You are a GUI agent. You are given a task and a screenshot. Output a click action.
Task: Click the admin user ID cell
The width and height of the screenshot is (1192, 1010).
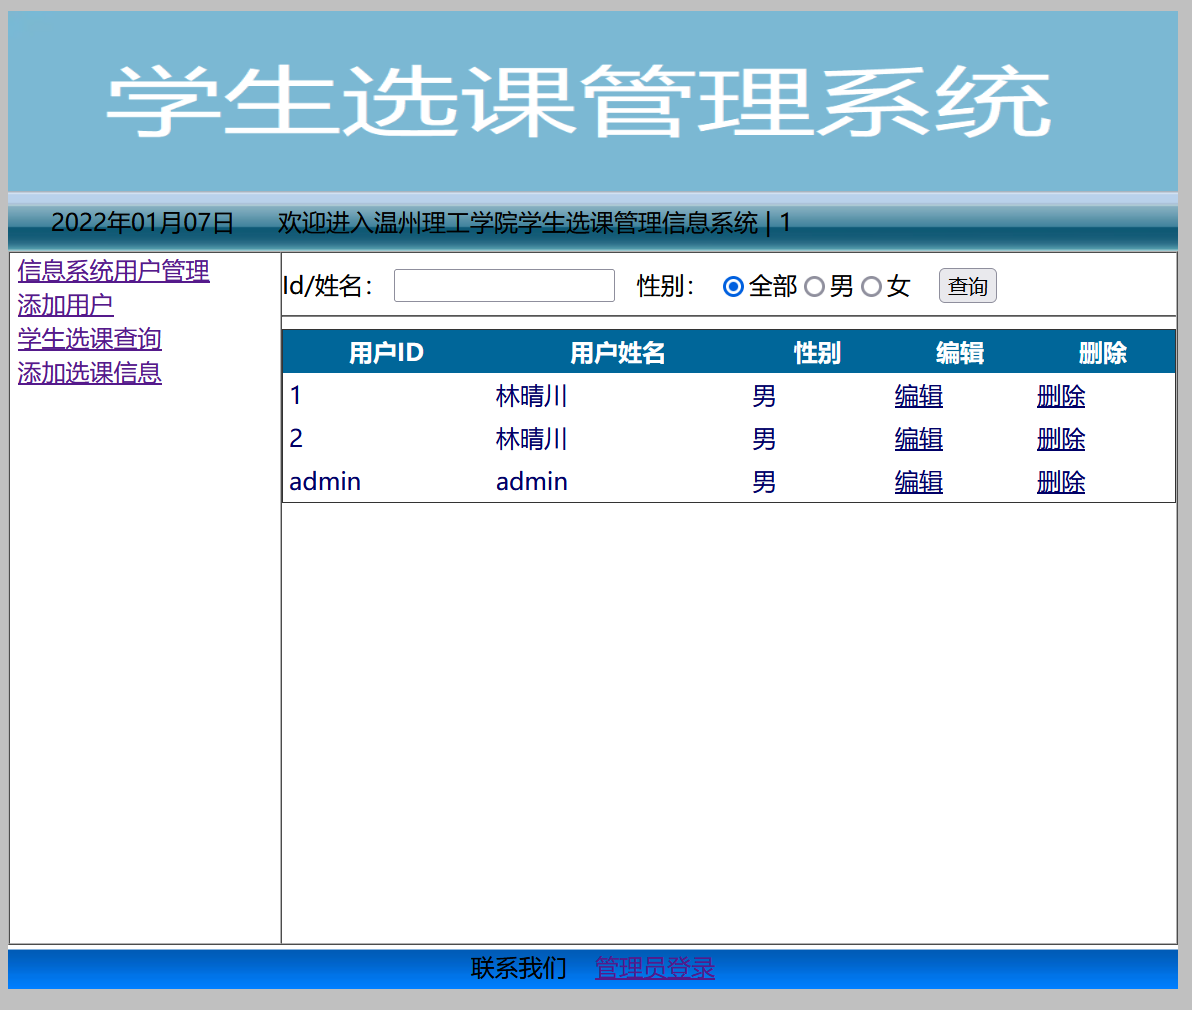point(325,482)
